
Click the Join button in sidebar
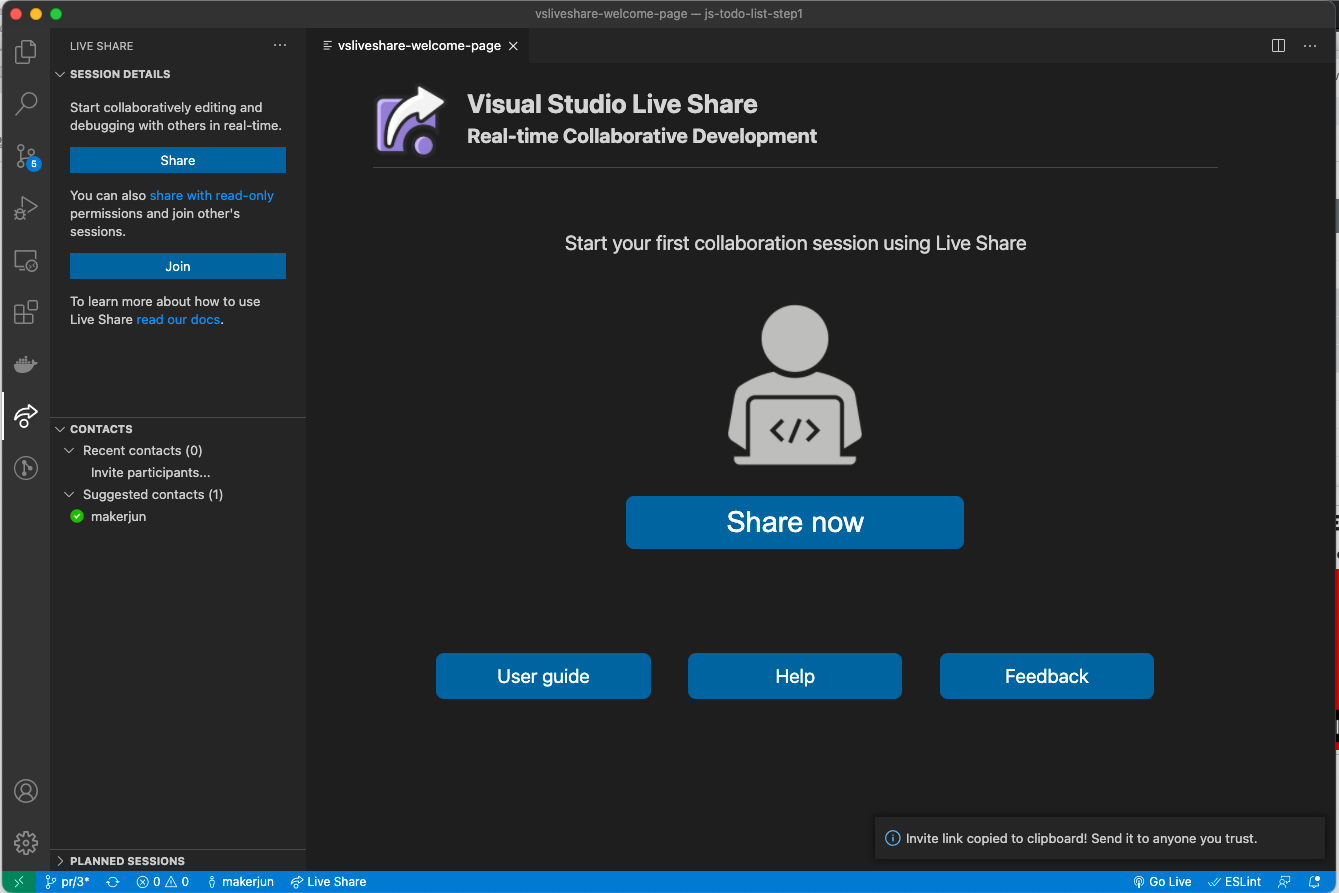pyautogui.click(x=178, y=266)
